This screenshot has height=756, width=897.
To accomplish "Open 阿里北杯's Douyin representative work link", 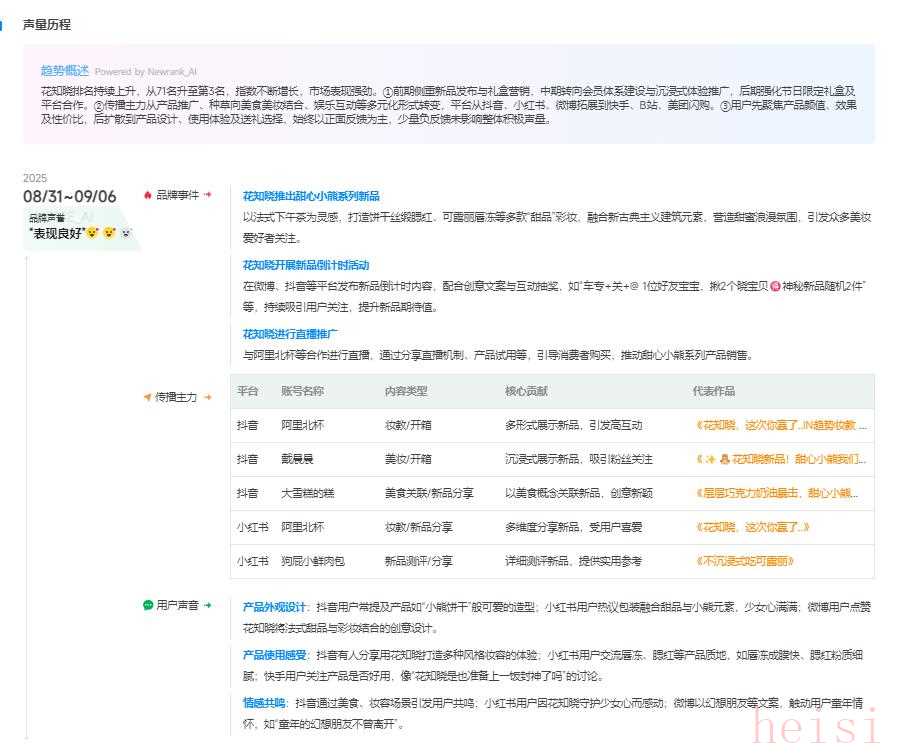I will pyautogui.click(x=781, y=425).
